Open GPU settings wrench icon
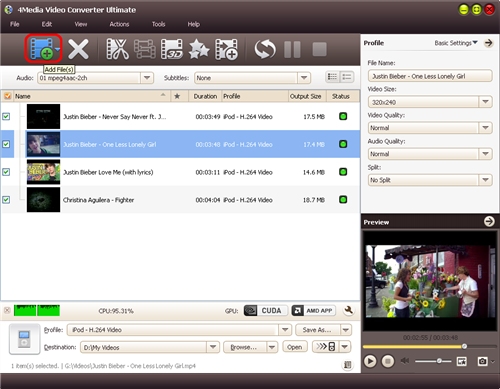Image resolution: width=500 pixels, height=389 pixels. click(348, 310)
